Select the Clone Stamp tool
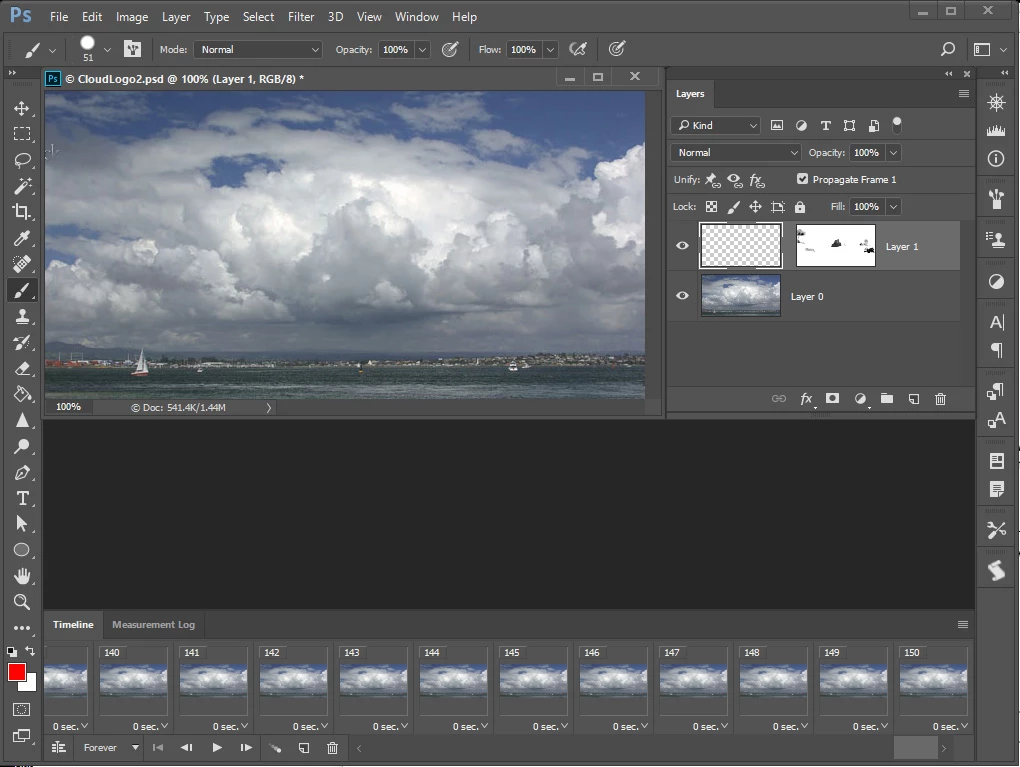Image resolution: width=1020 pixels, height=767 pixels. pyautogui.click(x=21, y=316)
